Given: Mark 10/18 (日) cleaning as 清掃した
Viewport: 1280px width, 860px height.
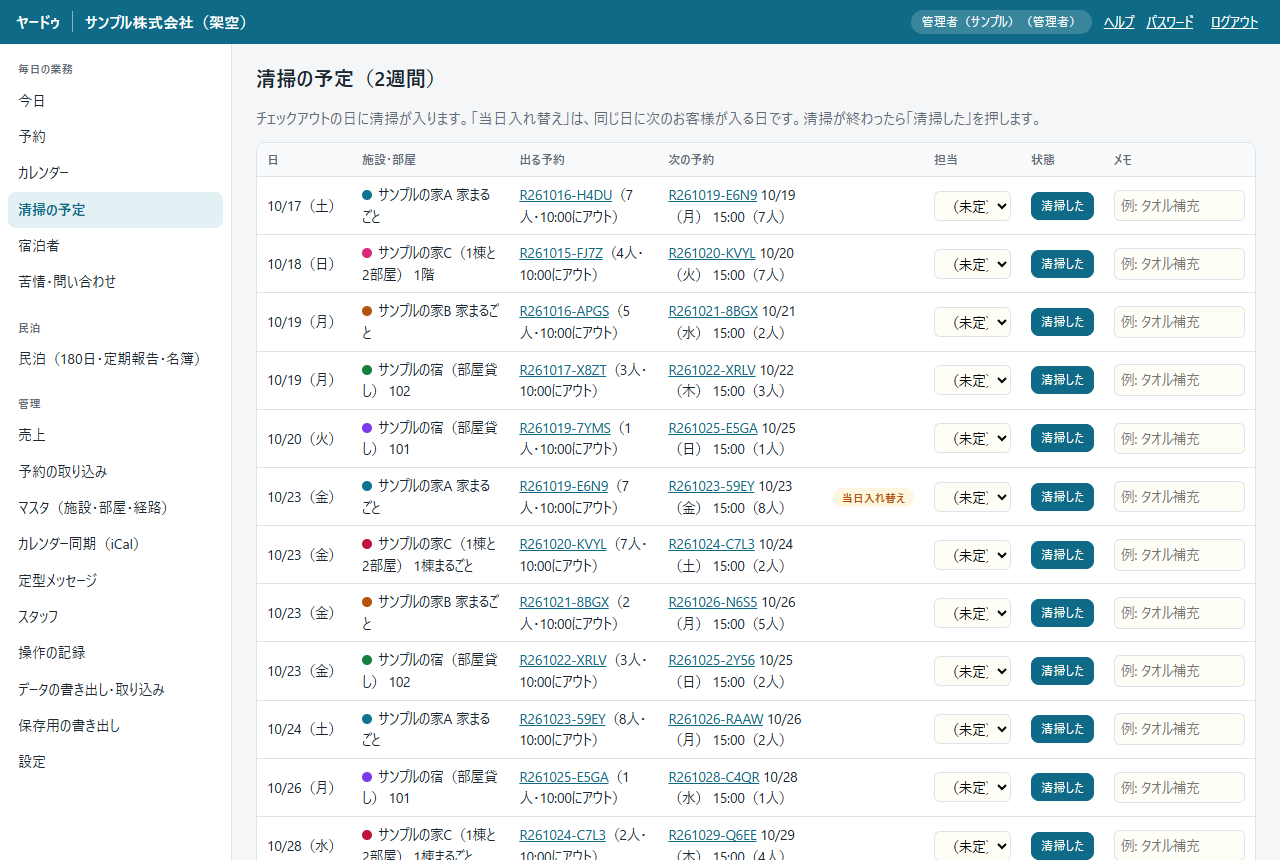Looking at the screenshot, I should coord(1062,264).
